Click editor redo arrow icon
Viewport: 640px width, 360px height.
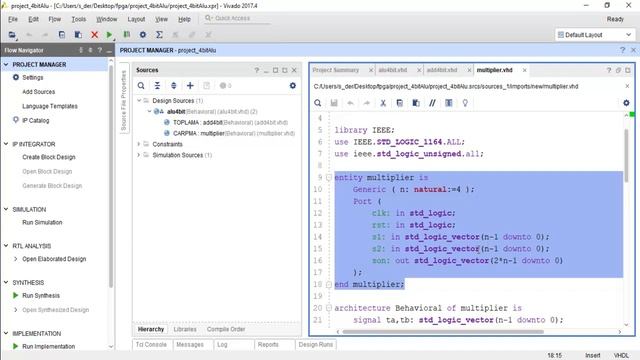pos(367,103)
